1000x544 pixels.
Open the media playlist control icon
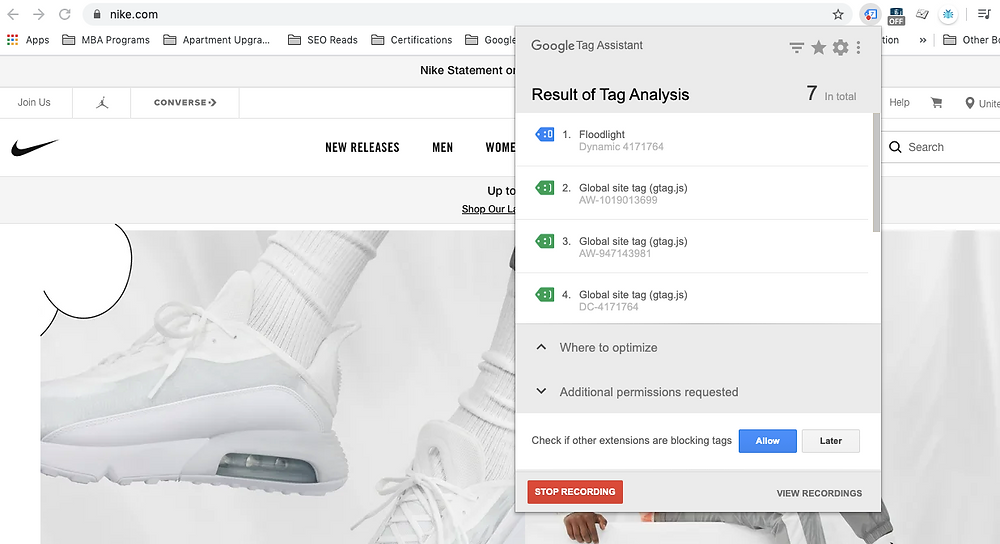[984, 14]
